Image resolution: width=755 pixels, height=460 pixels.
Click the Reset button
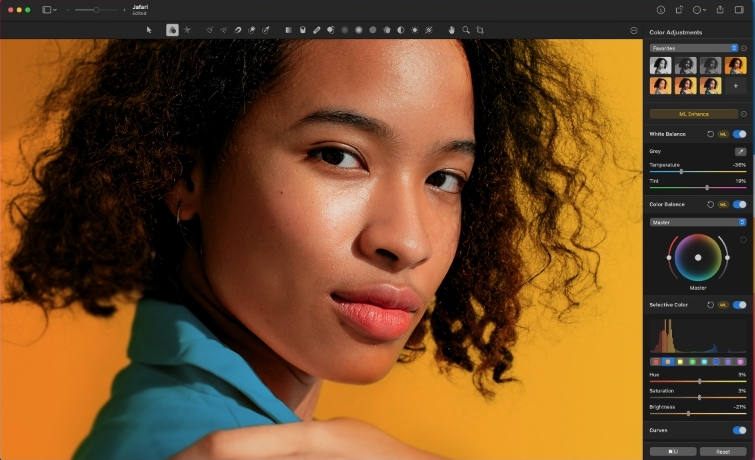pyautogui.click(x=723, y=452)
